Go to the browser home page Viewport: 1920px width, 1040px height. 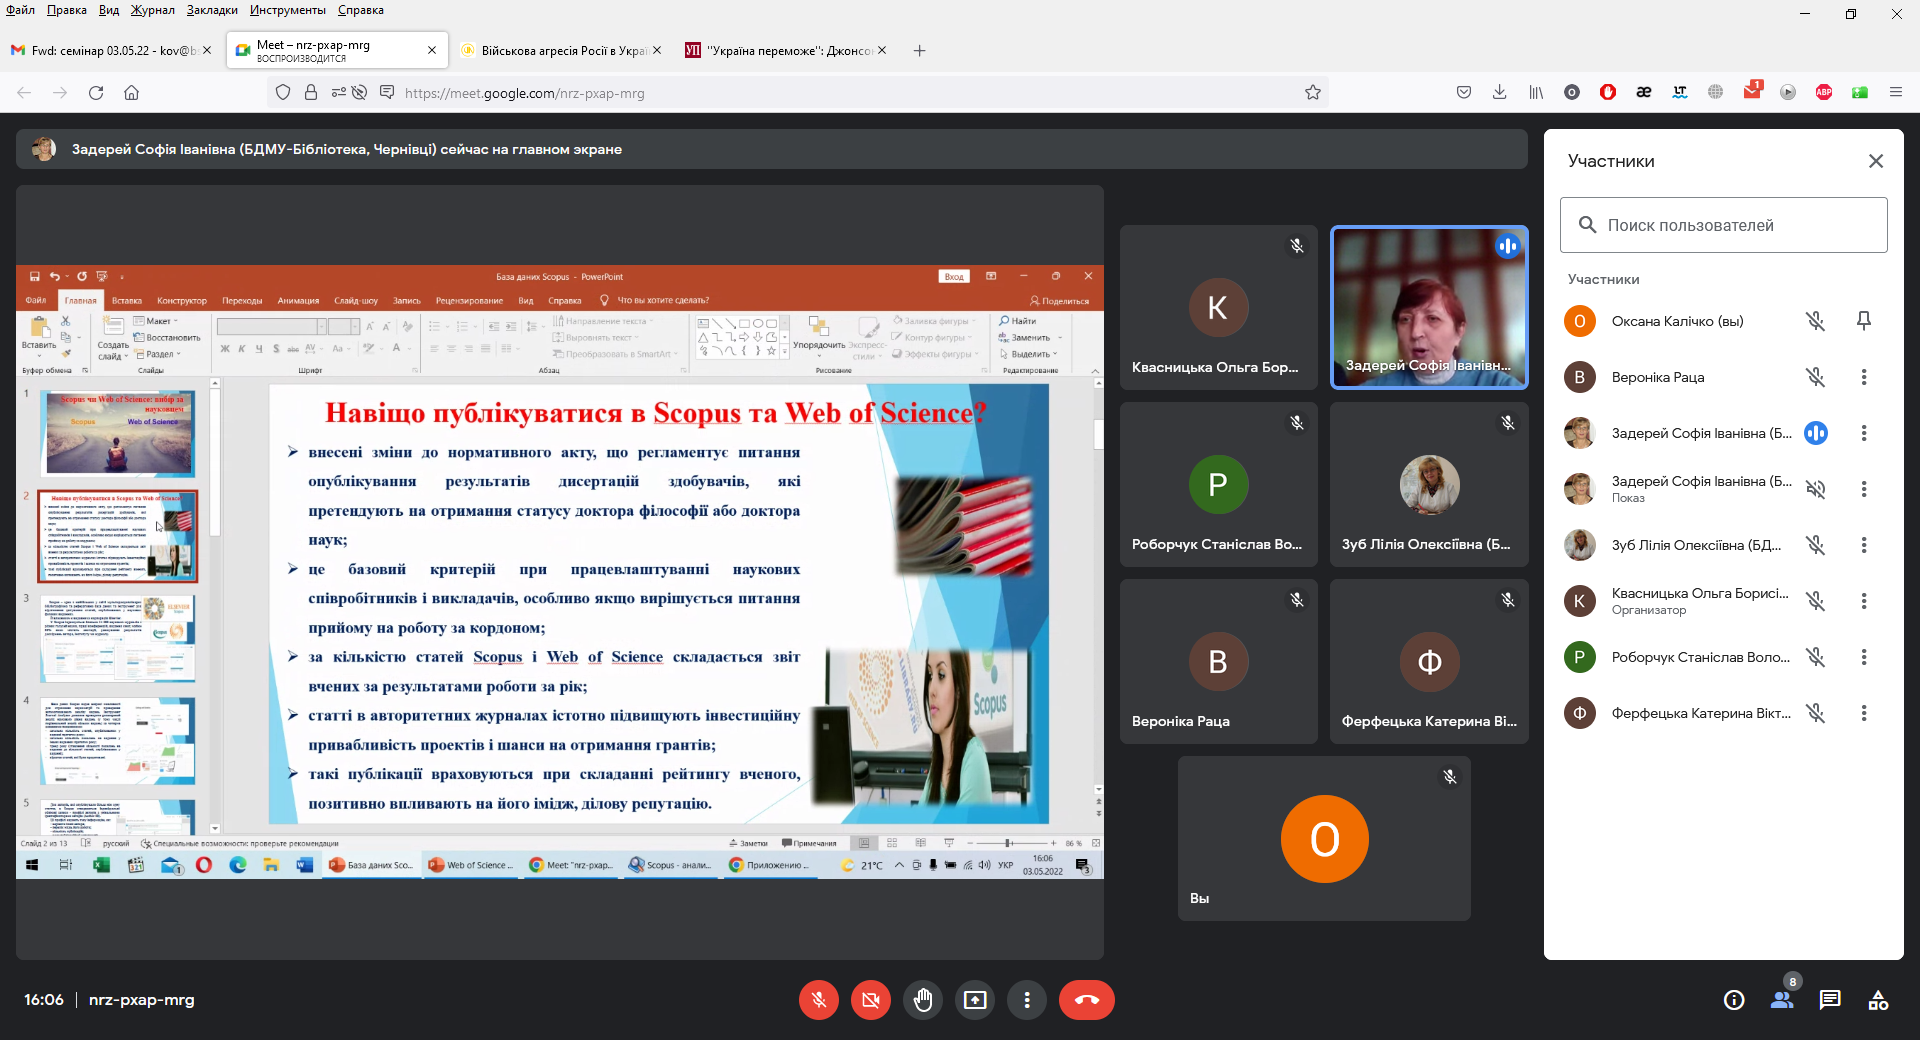(131, 92)
